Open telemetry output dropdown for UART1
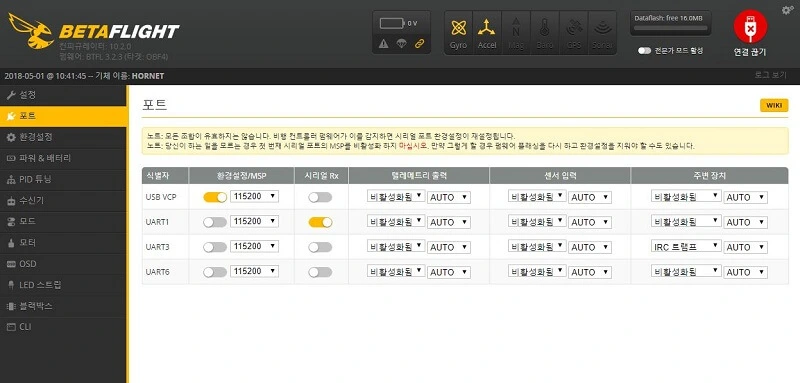 point(396,221)
